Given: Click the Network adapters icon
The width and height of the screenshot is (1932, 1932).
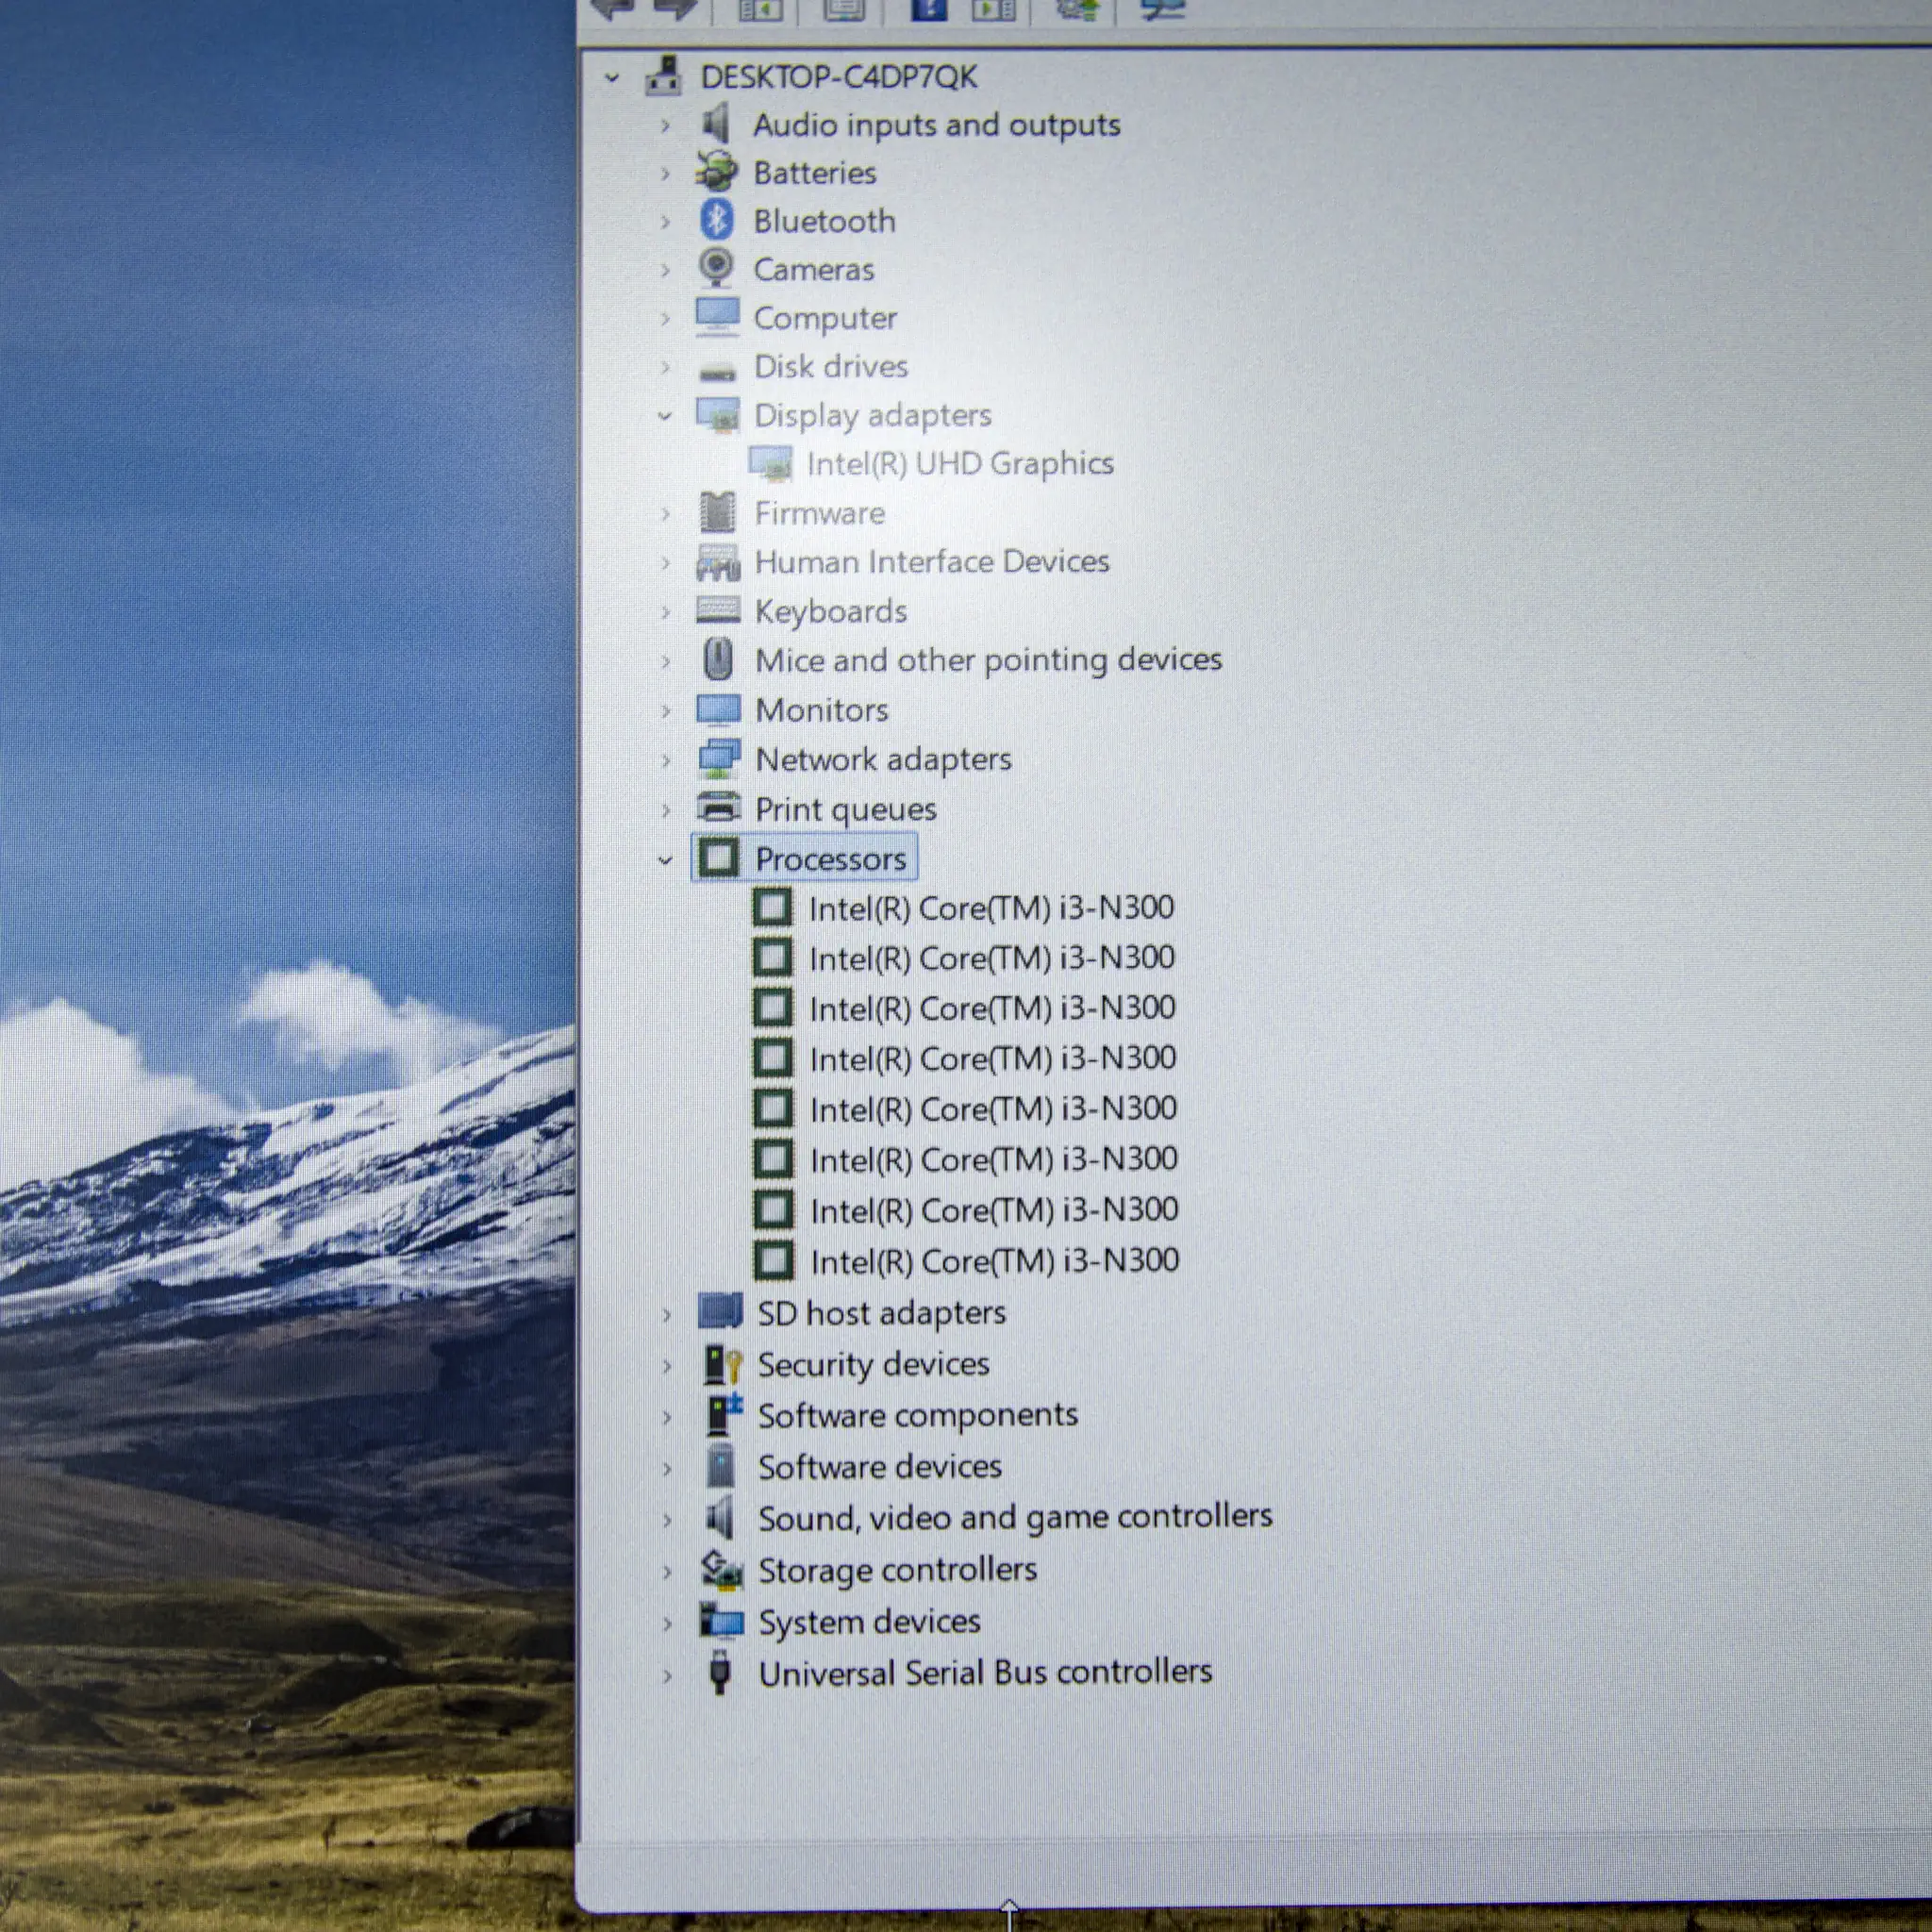Looking at the screenshot, I should pos(719,759).
